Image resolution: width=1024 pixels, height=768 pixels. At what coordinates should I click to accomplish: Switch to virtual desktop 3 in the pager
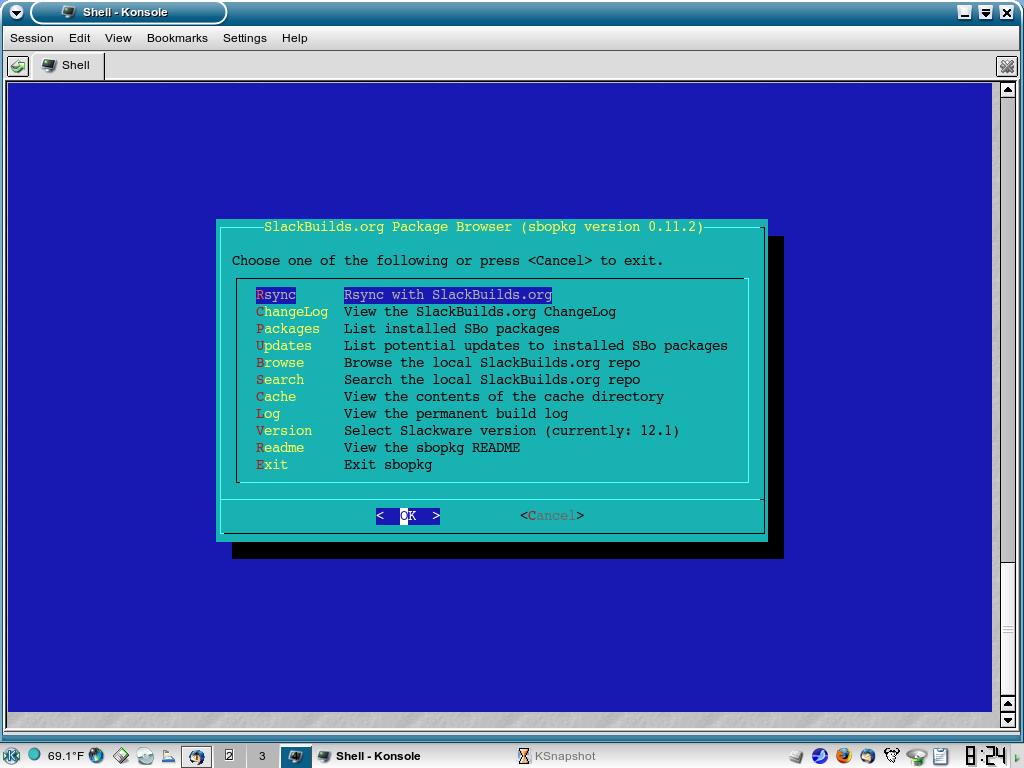point(262,756)
